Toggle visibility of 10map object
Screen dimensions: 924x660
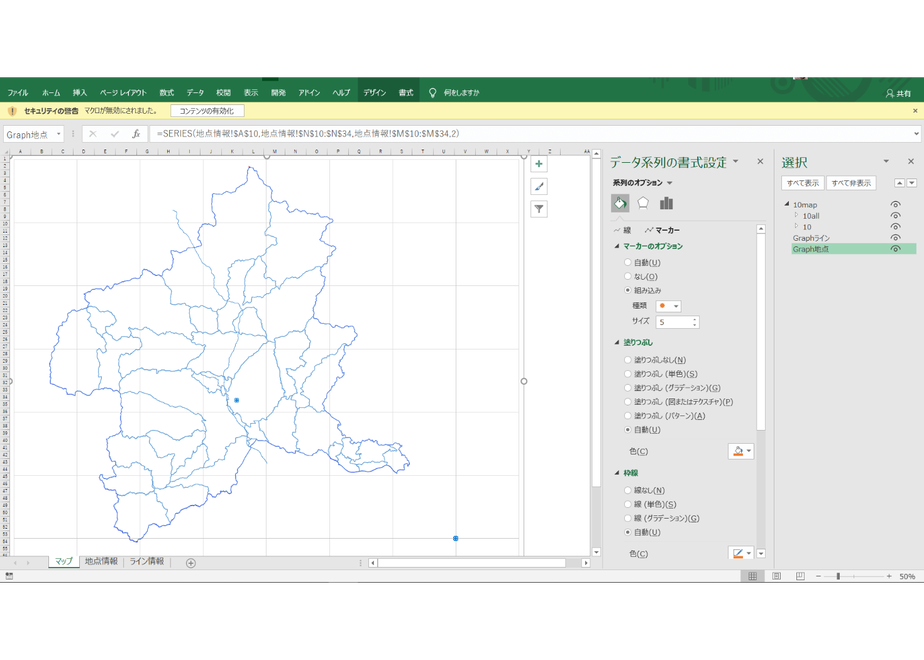[x=895, y=204]
